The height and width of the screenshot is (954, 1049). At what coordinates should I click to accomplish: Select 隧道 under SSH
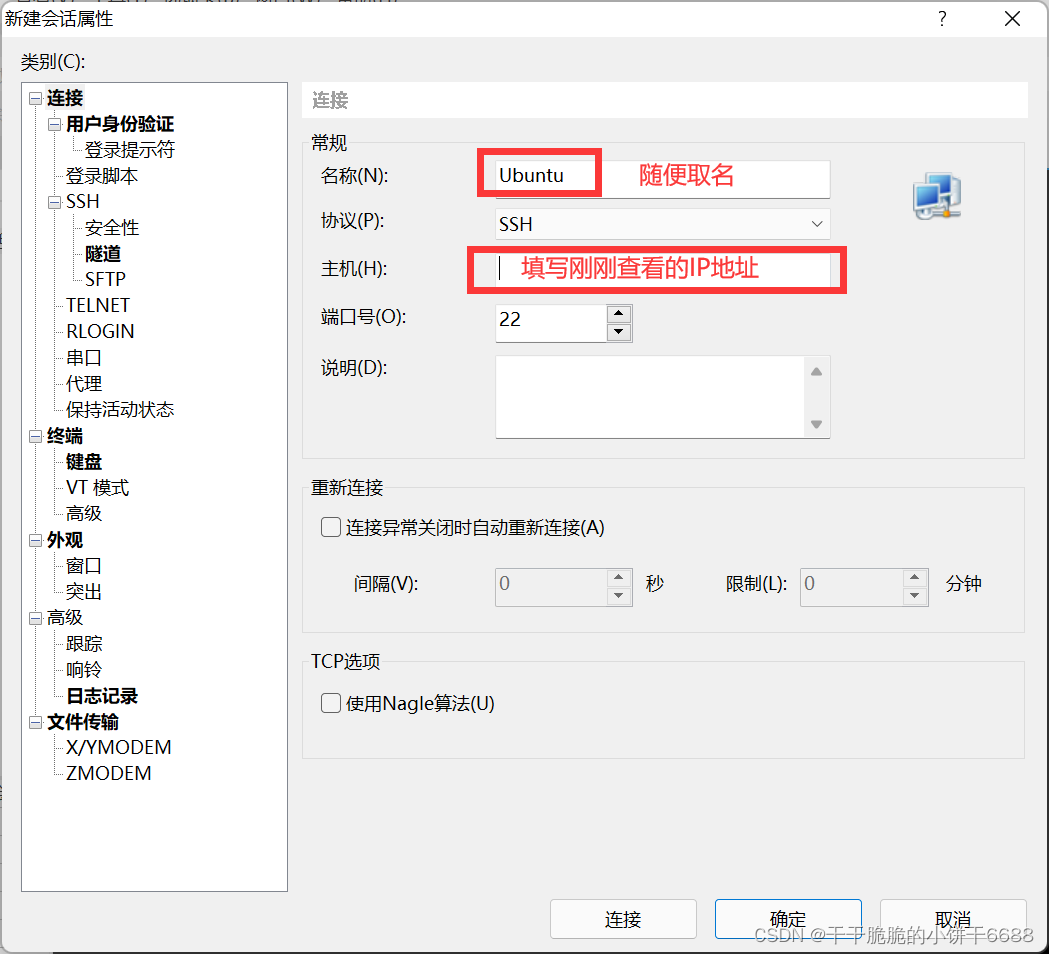click(102, 254)
